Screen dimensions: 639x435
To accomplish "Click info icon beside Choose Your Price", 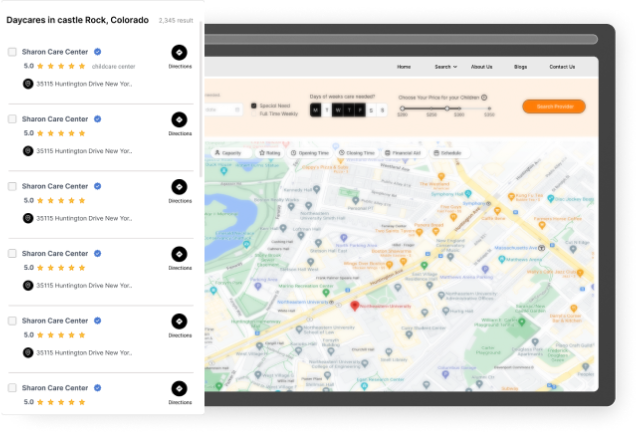I will pos(484,98).
